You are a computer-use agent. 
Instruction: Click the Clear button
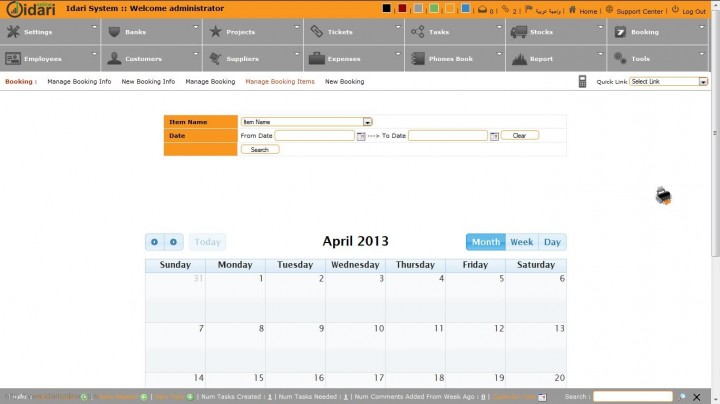pos(519,135)
